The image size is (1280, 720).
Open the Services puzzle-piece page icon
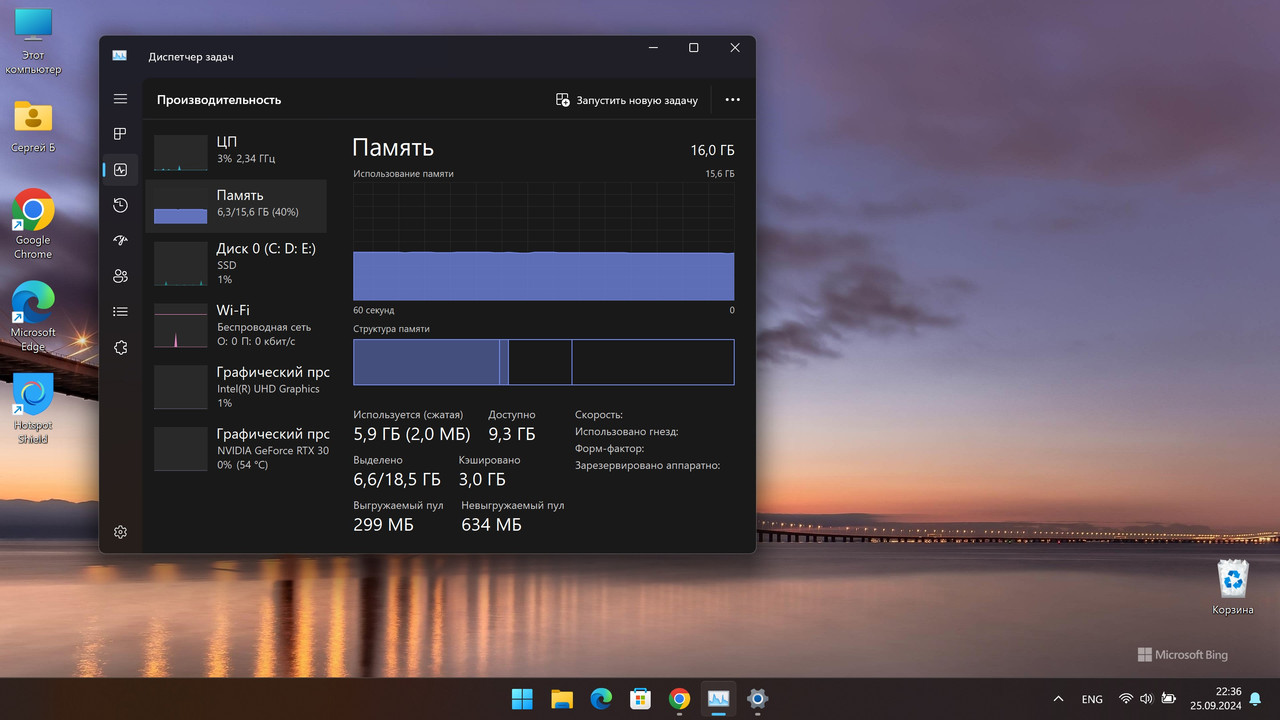(x=120, y=347)
